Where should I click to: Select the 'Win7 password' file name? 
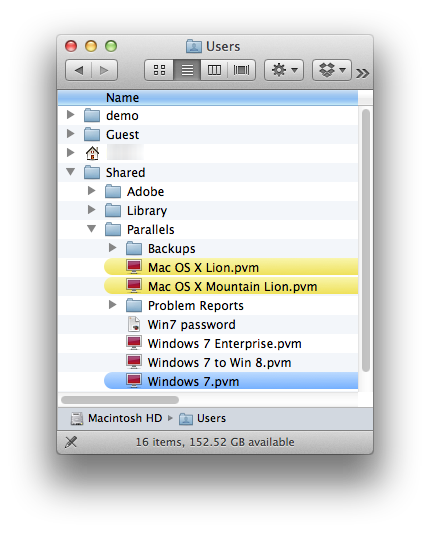(191, 325)
